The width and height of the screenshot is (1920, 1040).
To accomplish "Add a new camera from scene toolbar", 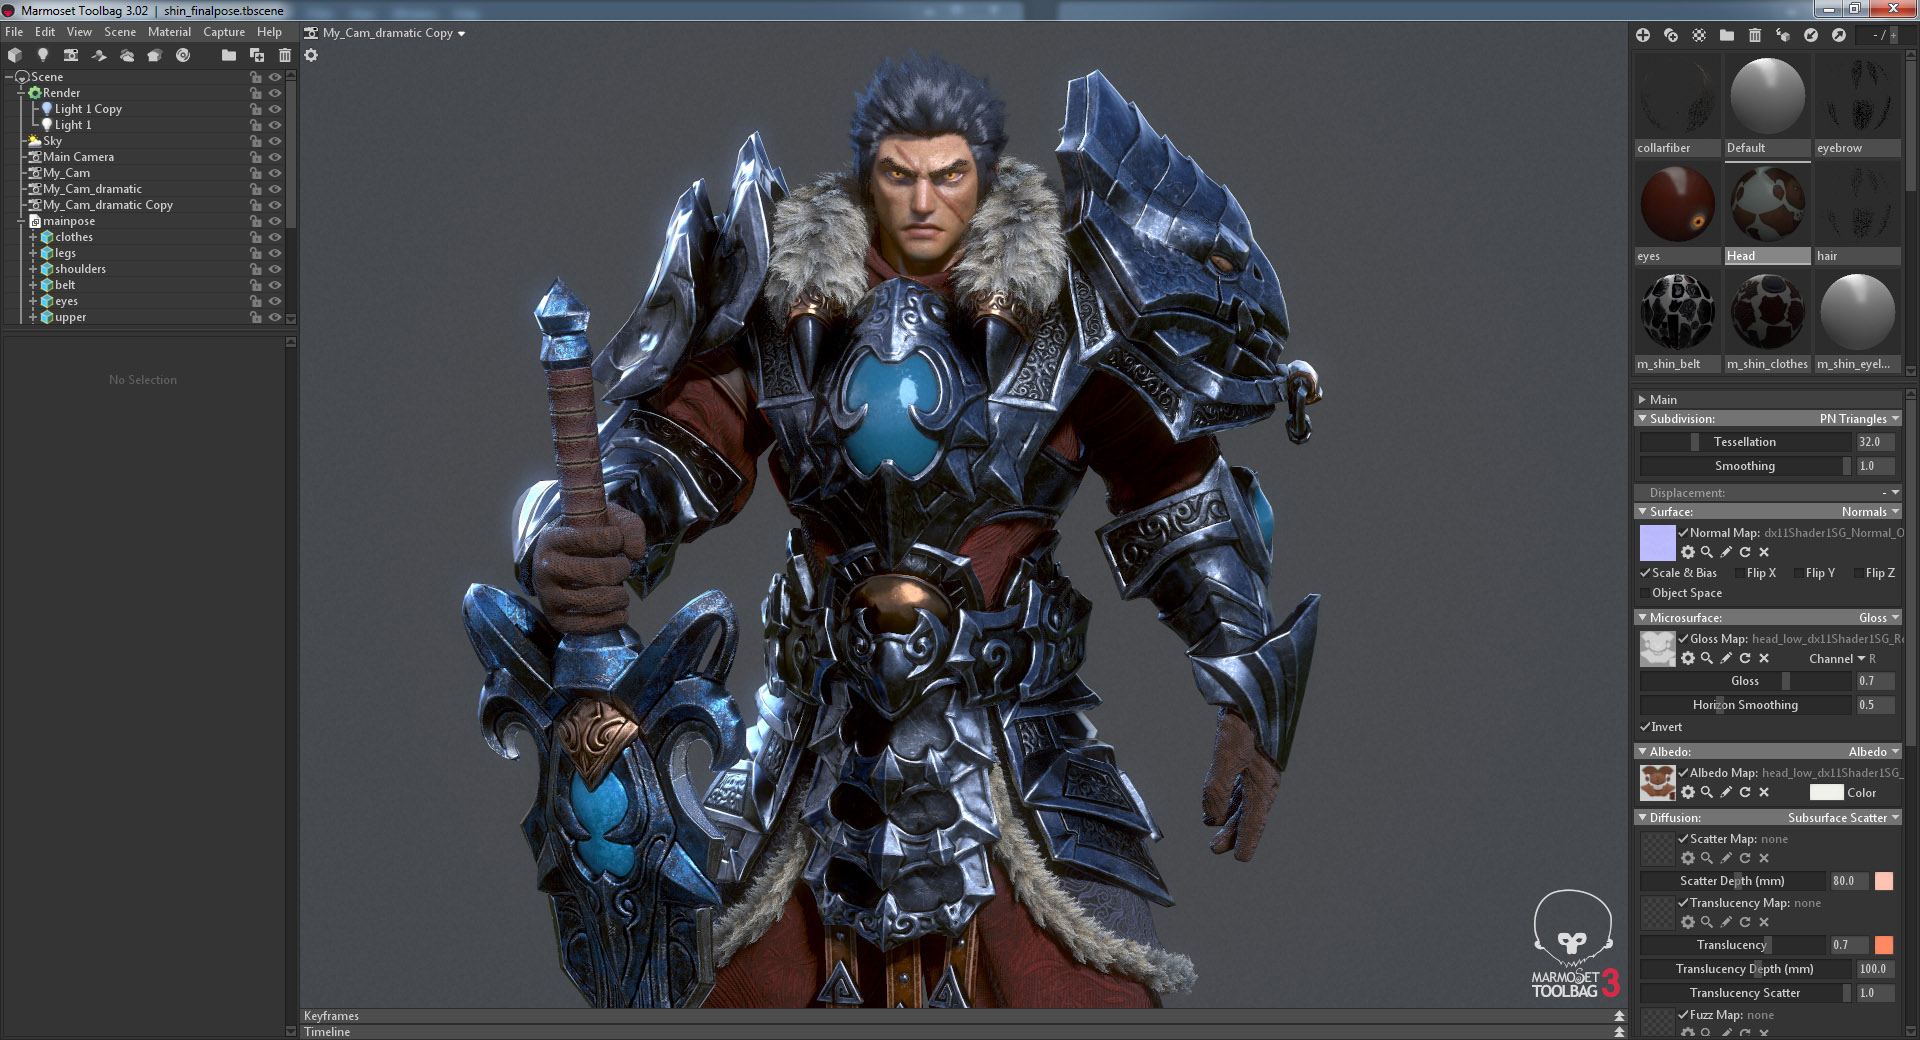I will pos(71,55).
